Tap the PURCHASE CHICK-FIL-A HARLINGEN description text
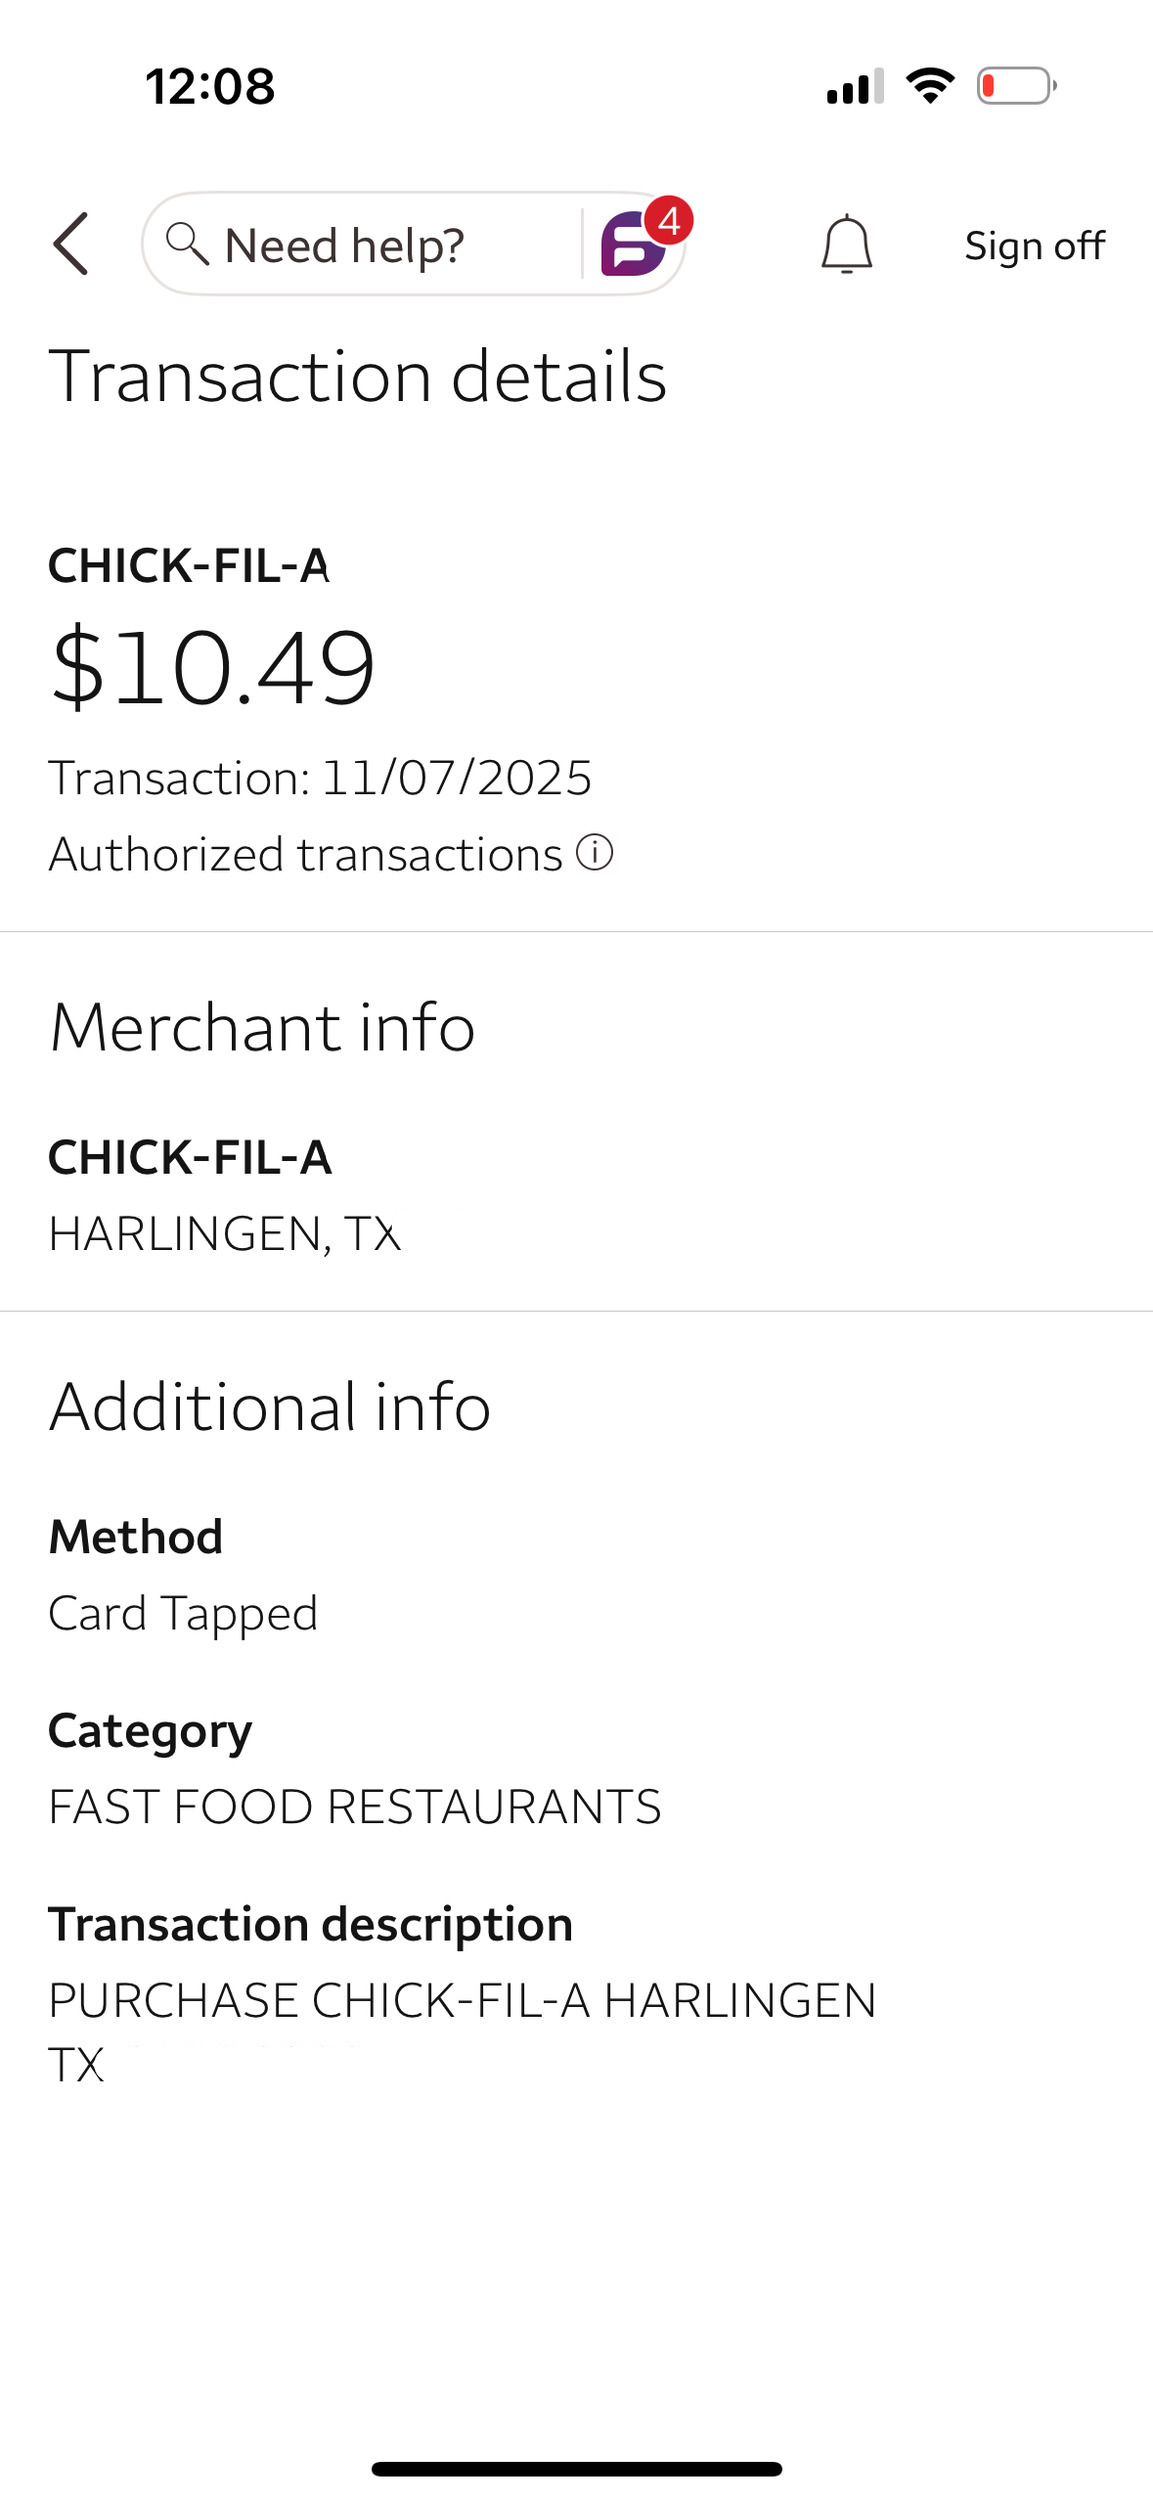 (462, 2000)
